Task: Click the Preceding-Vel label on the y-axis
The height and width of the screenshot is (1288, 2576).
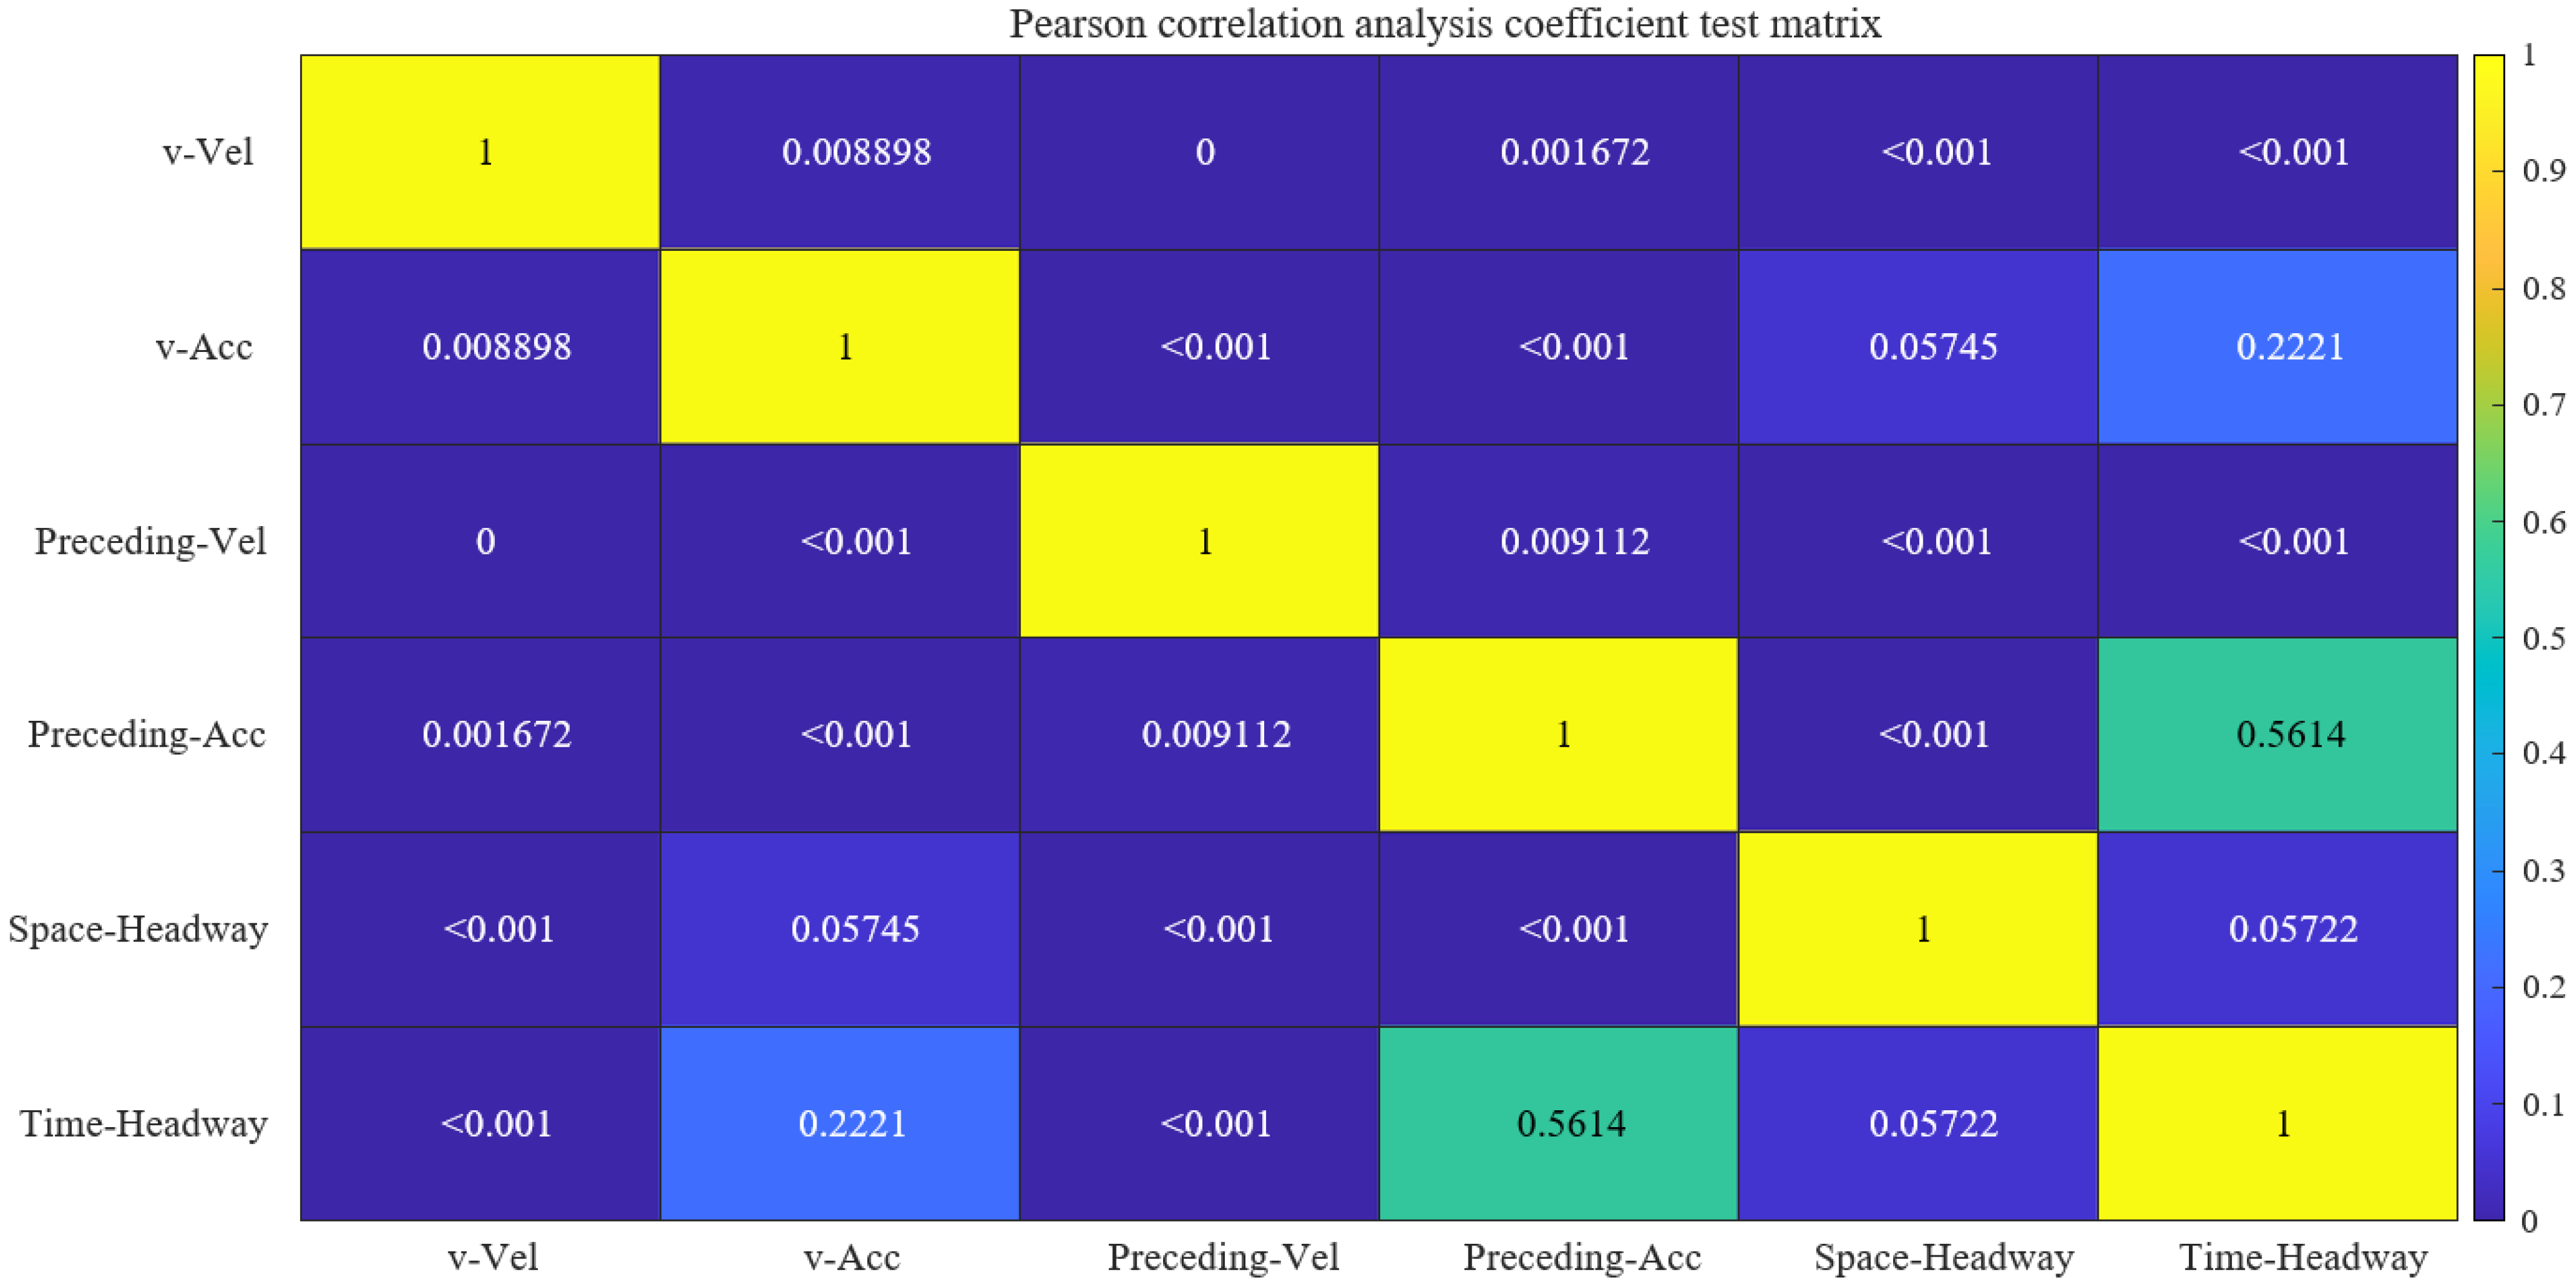Action: [151, 541]
